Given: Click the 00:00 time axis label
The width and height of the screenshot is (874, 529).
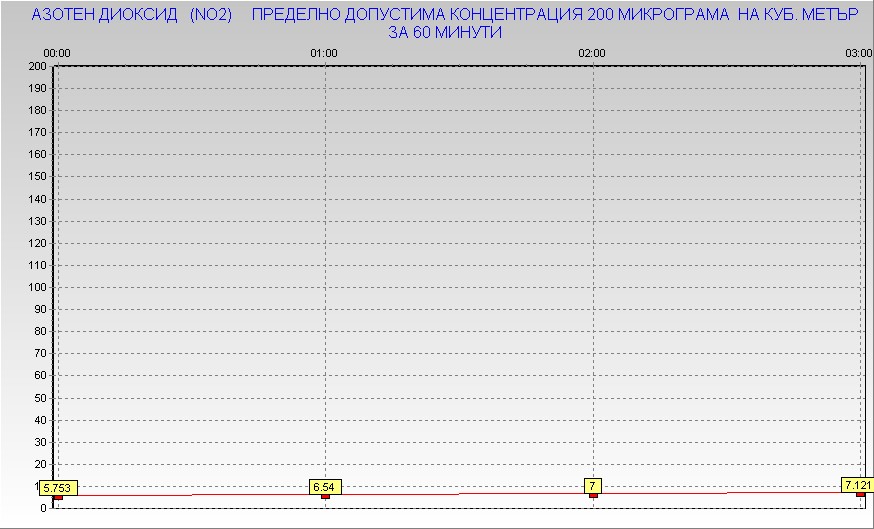Looking at the screenshot, I should coord(57,52).
